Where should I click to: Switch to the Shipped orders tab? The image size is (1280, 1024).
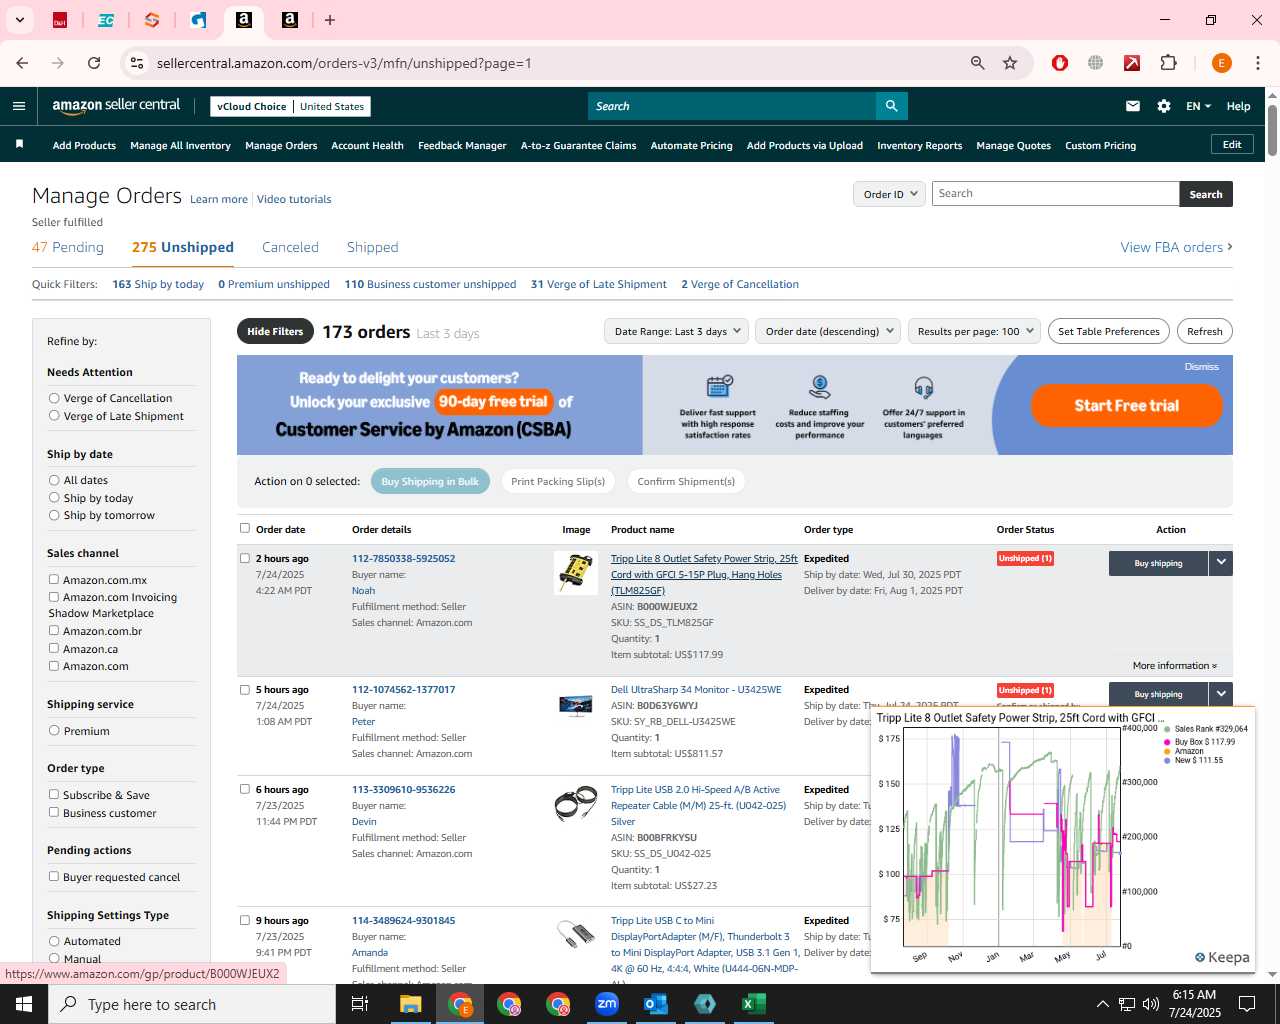tap(372, 247)
